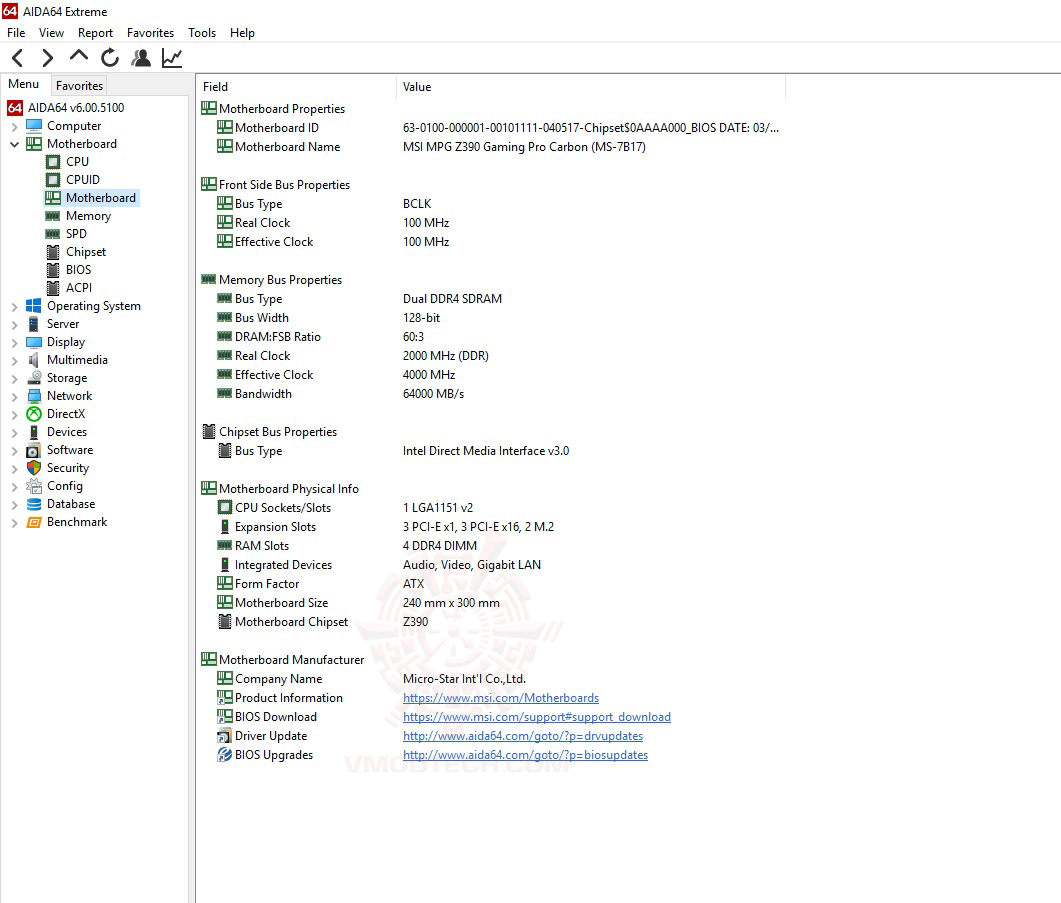
Task: Open the Favorites menu in menu bar
Action: [x=150, y=32]
